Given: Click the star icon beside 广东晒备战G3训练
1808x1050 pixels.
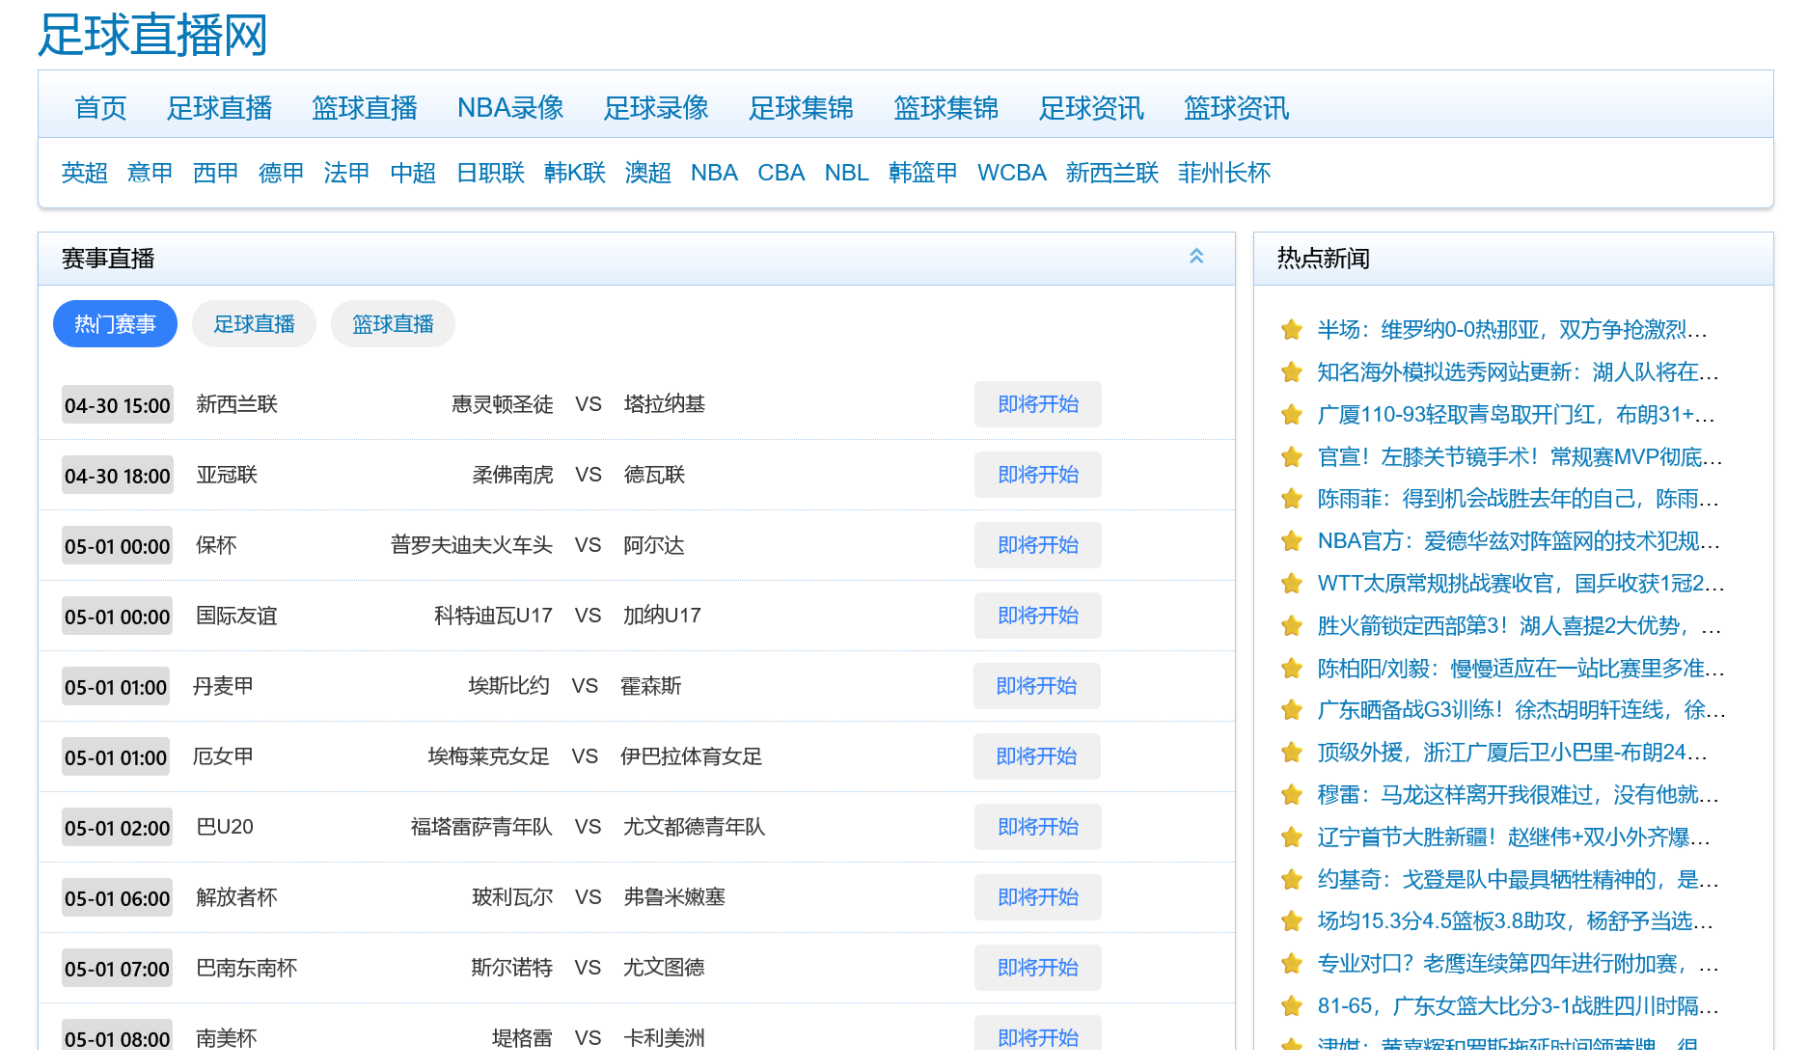Looking at the screenshot, I should point(1291,710).
